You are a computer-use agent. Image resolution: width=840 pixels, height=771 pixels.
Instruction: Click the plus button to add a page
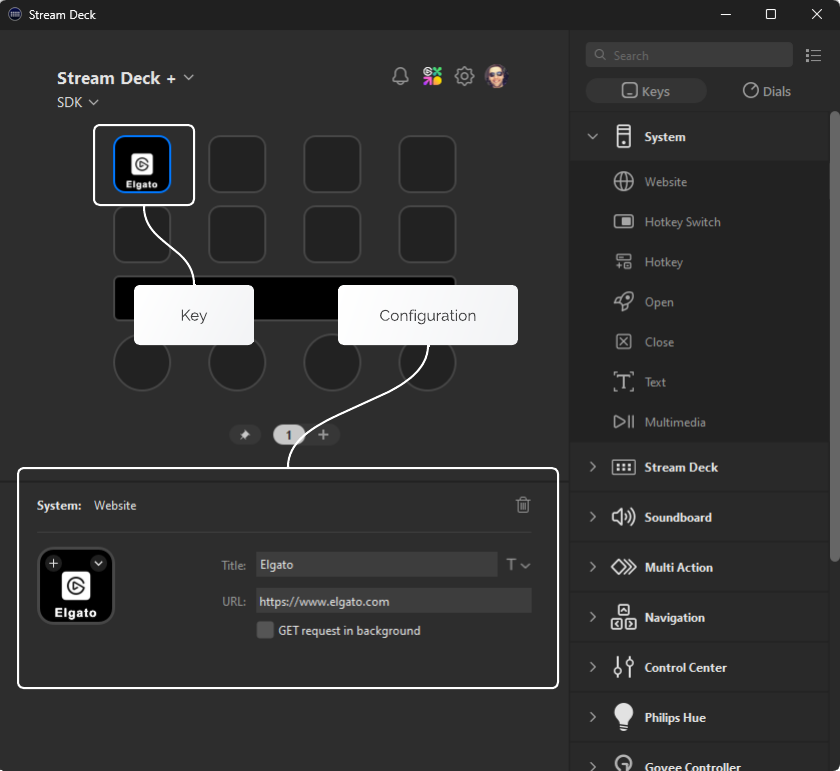[x=322, y=434]
